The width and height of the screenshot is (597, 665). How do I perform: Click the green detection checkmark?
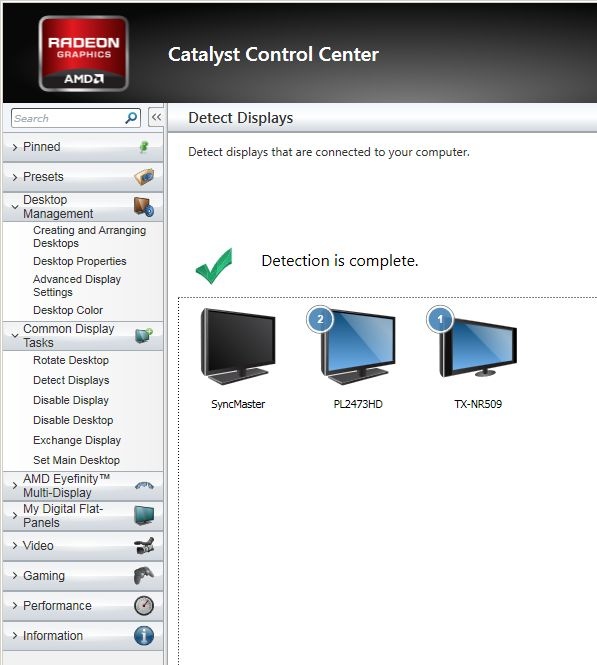(x=214, y=266)
